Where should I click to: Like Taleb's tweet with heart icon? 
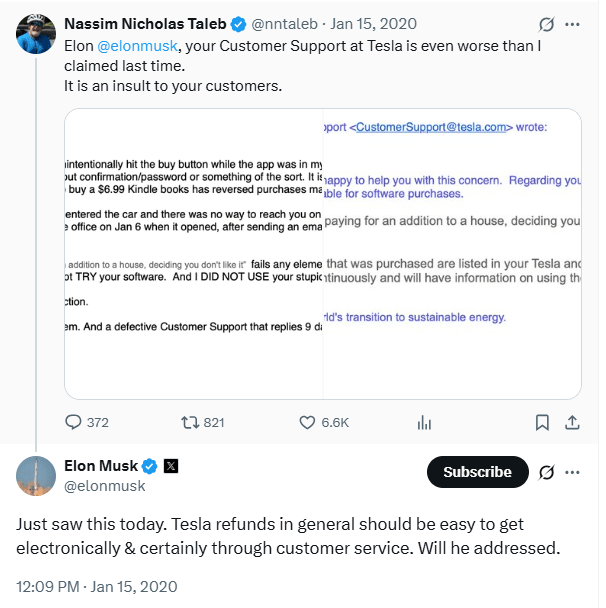pyautogui.click(x=308, y=422)
